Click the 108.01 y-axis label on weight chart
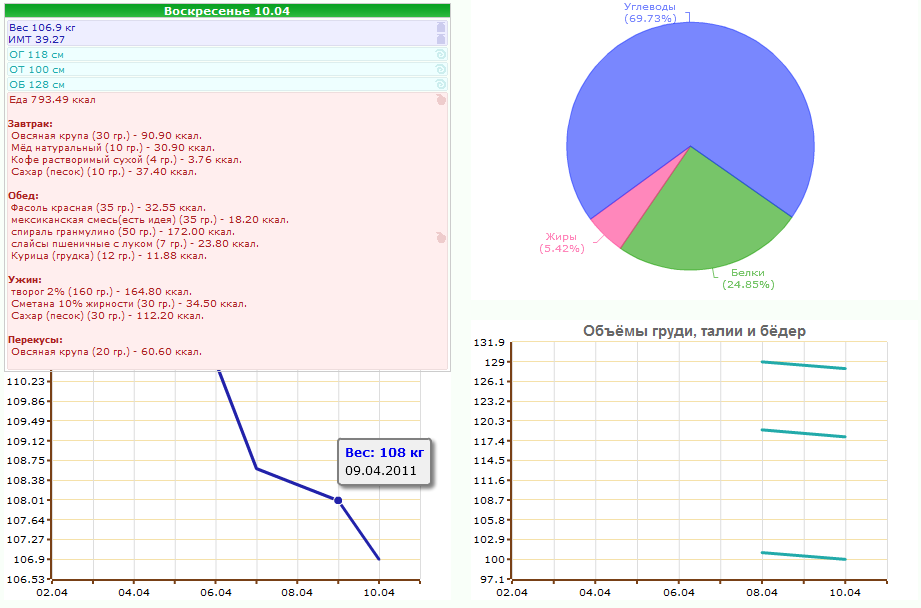 point(25,500)
